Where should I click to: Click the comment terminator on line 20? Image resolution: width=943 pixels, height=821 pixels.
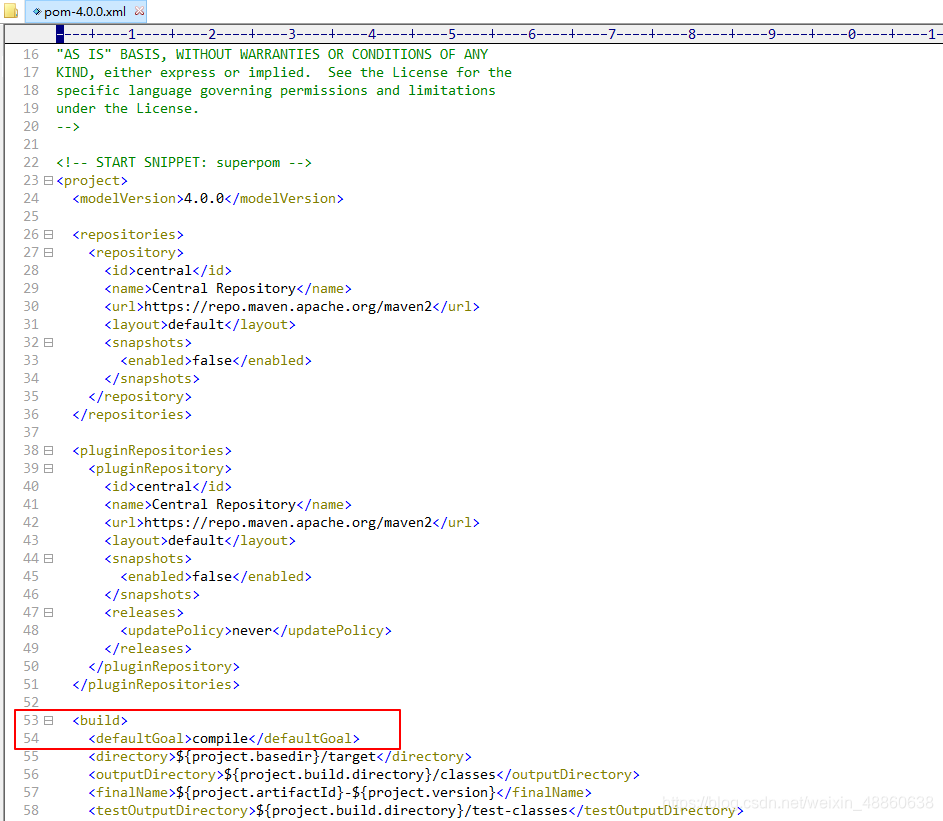point(68,126)
